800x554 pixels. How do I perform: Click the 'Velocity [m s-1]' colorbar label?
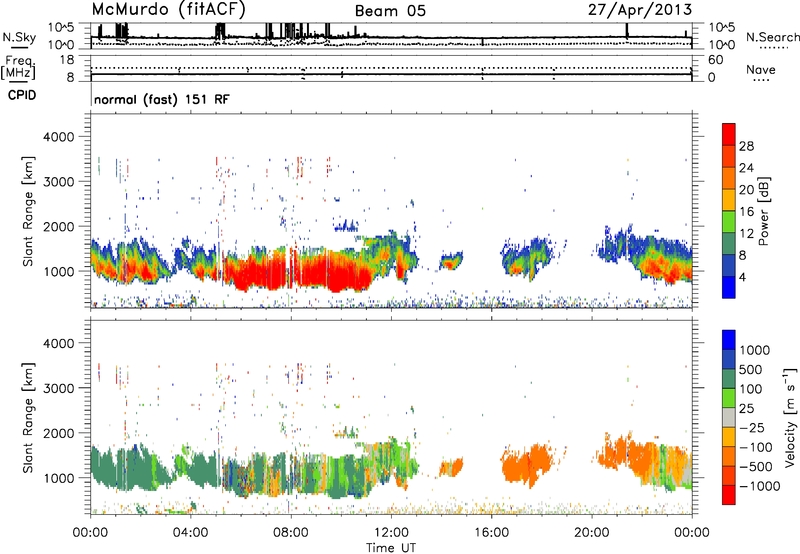790,417
